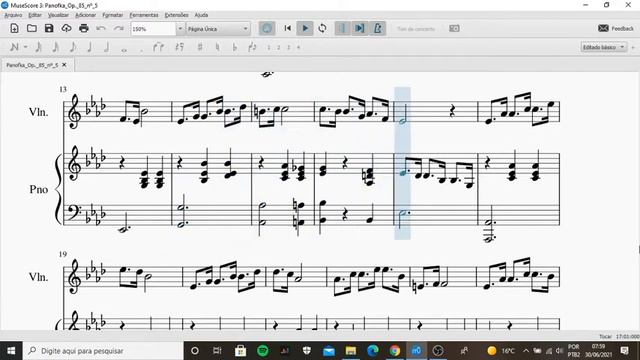Select eighth note duration
Viewport: 640px width, 360px height.
pos(73,47)
